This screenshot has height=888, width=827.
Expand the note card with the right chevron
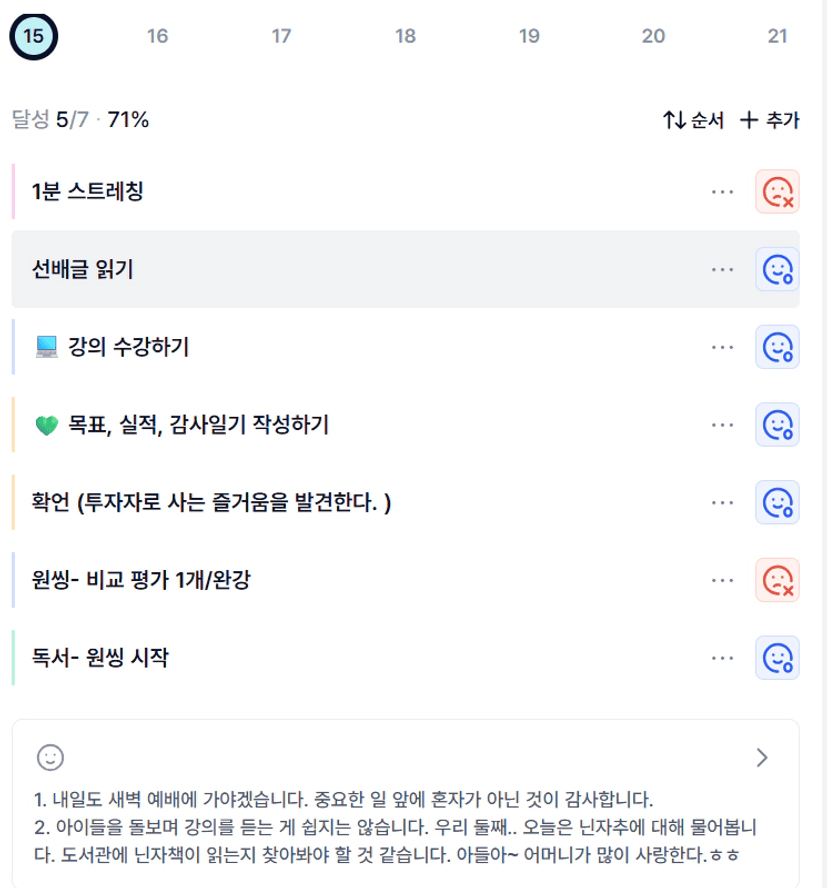762,757
